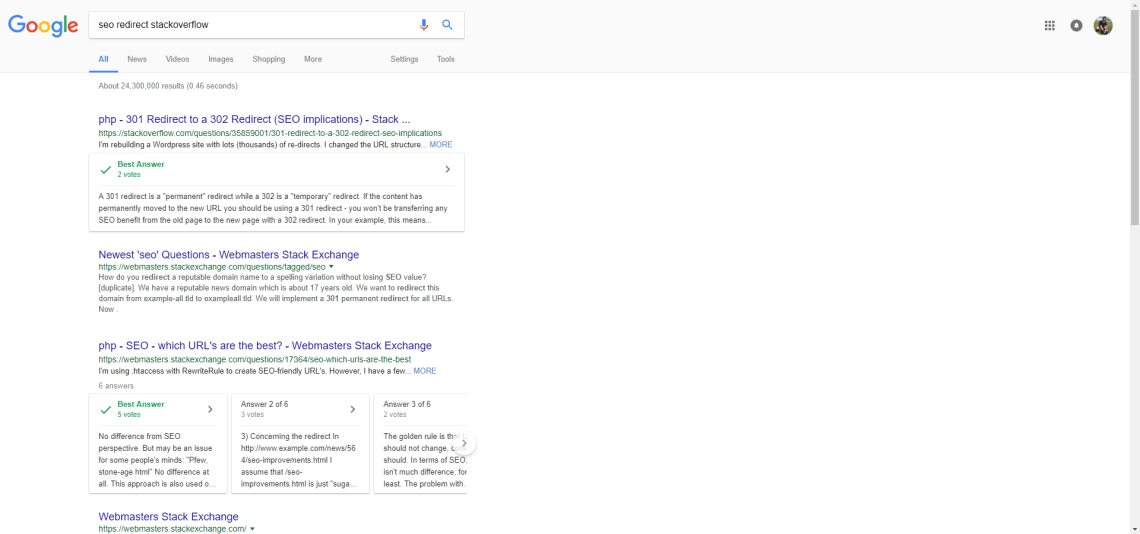Viewport: 1140px width, 534px height.
Task: Click the page vertical scrollbar thumb
Action: (1134, 115)
